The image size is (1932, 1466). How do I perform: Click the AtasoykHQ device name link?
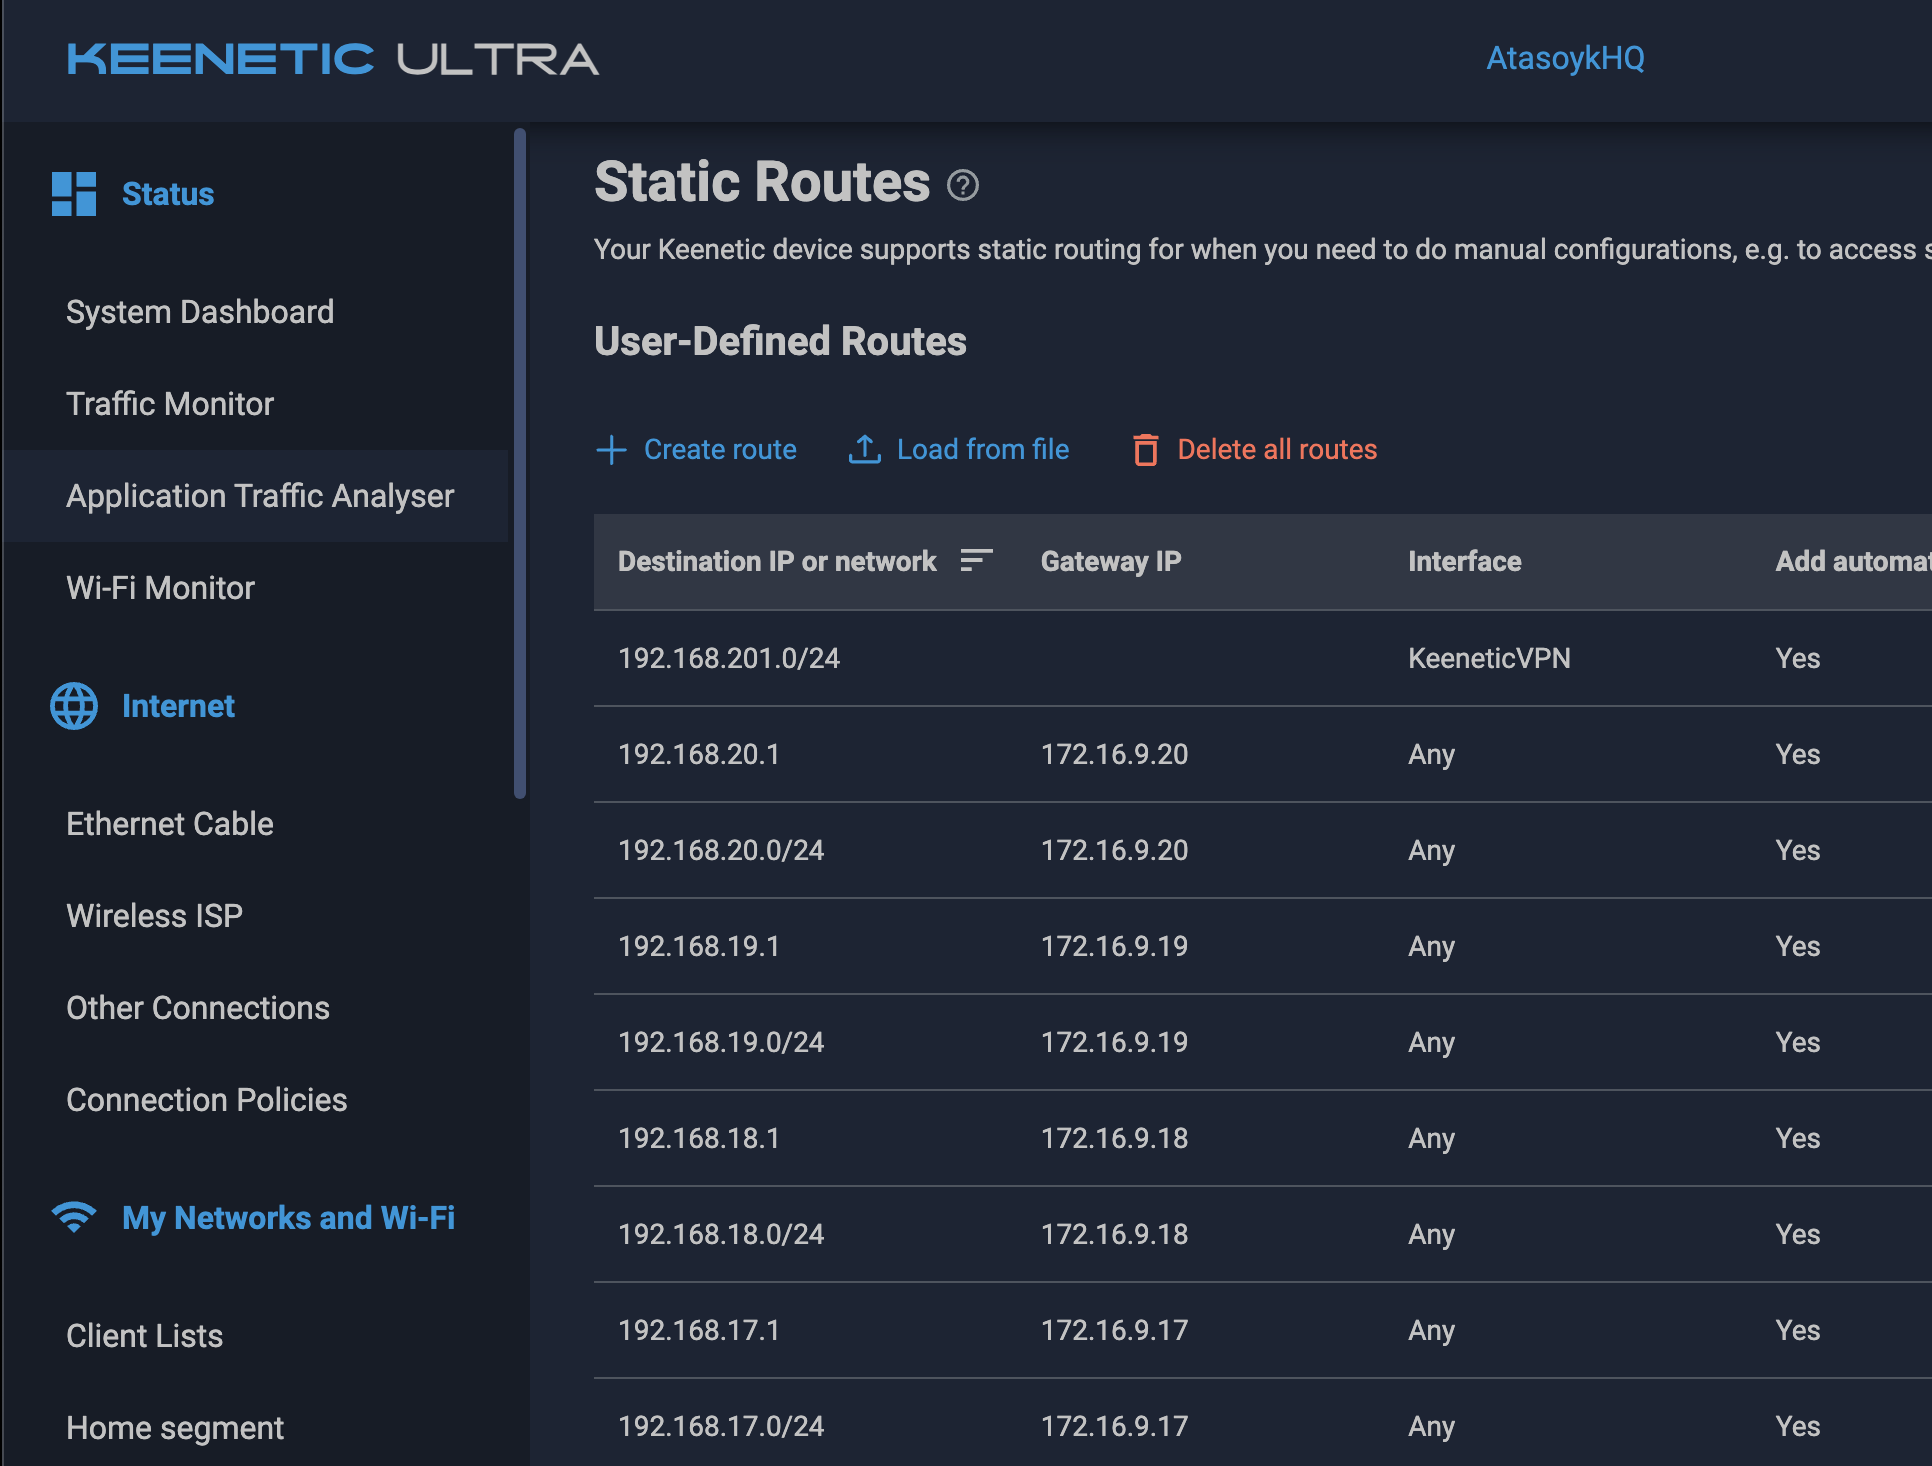click(1565, 58)
